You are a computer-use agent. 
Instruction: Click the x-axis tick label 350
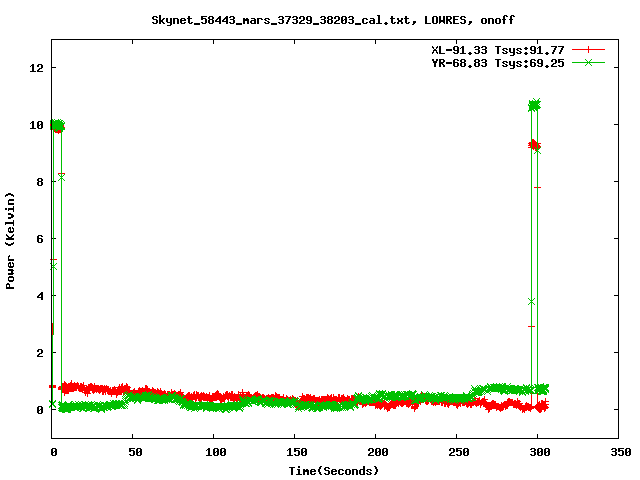[x=621, y=452]
